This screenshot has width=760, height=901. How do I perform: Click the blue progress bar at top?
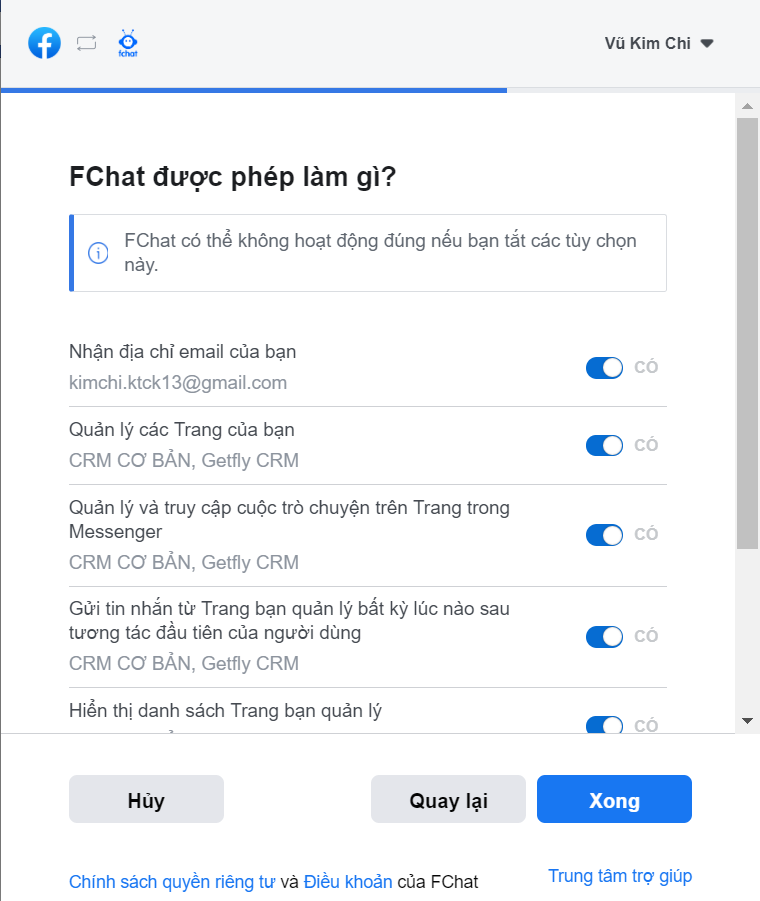[254, 90]
